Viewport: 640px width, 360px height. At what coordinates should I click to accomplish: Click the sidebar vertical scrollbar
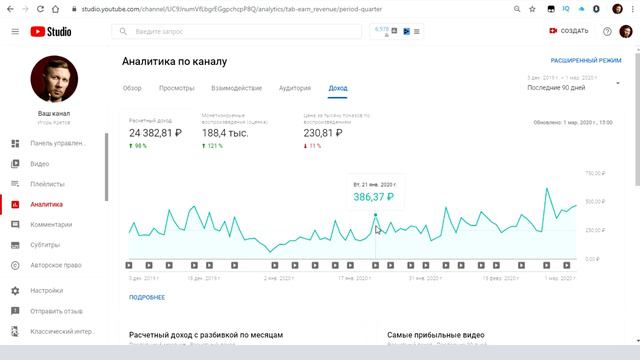tap(107, 167)
